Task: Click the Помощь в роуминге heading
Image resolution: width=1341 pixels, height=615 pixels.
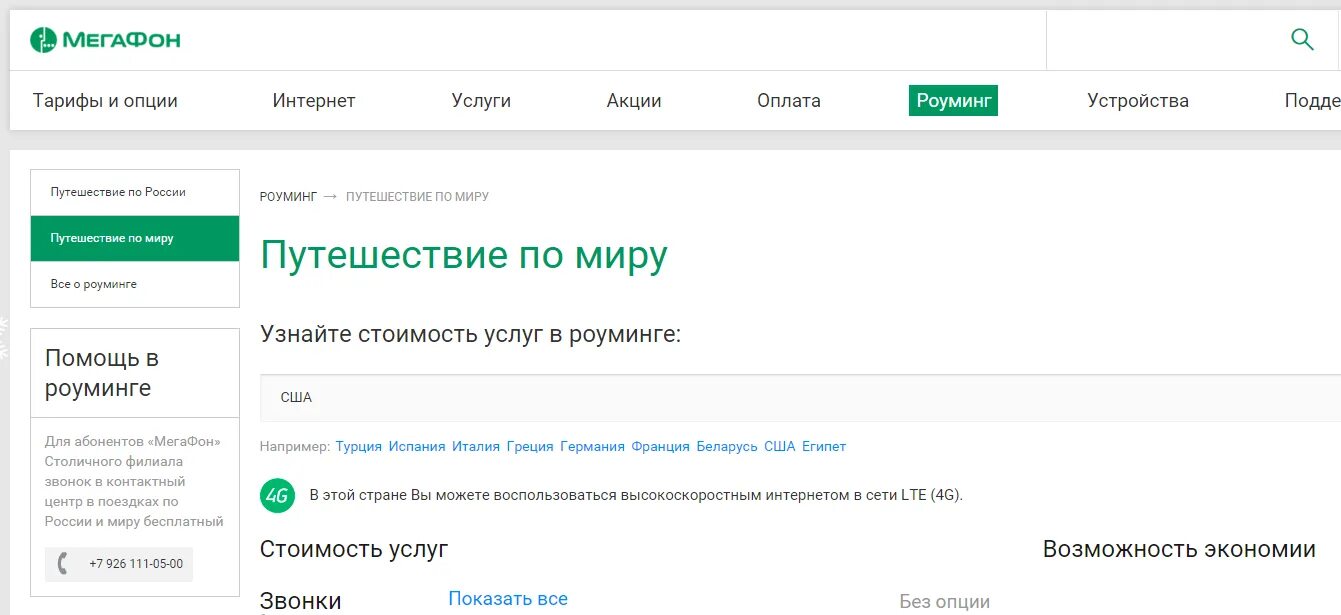Action: click(102, 373)
